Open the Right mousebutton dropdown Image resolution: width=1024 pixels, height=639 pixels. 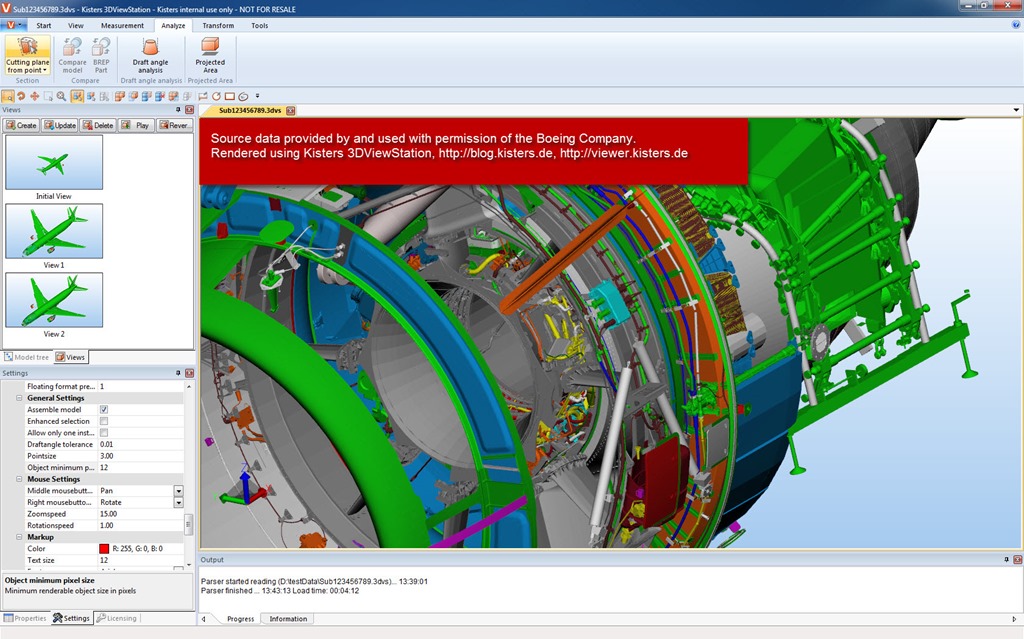coord(178,502)
